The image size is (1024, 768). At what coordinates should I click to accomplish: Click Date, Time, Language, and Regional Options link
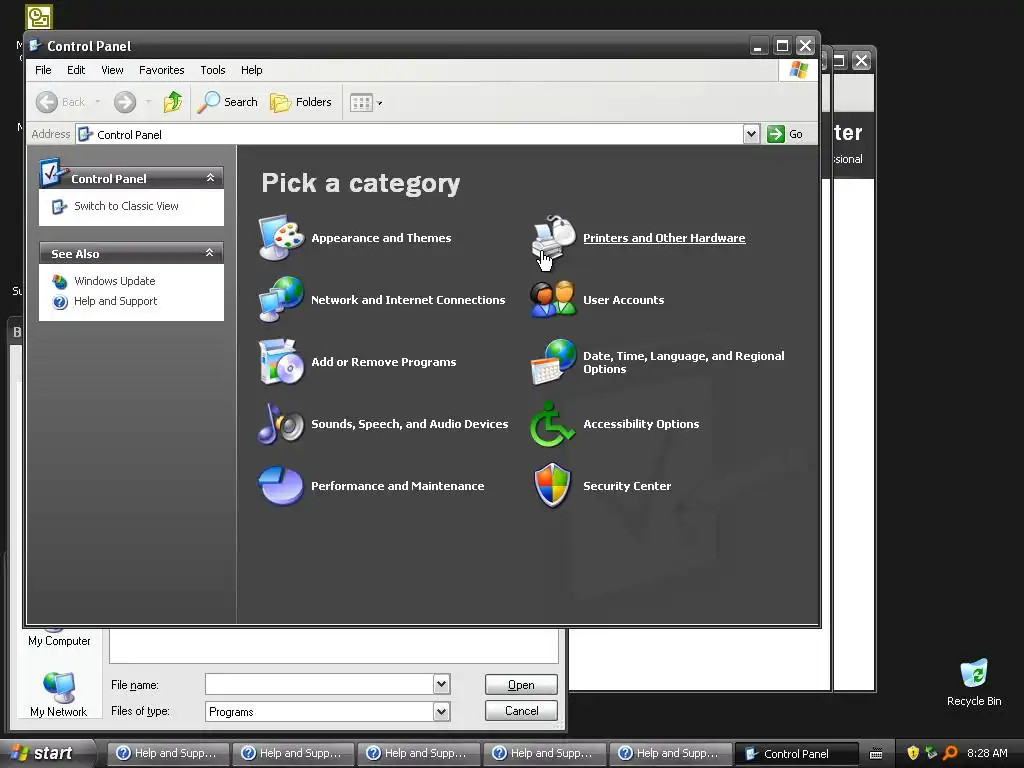click(x=684, y=362)
